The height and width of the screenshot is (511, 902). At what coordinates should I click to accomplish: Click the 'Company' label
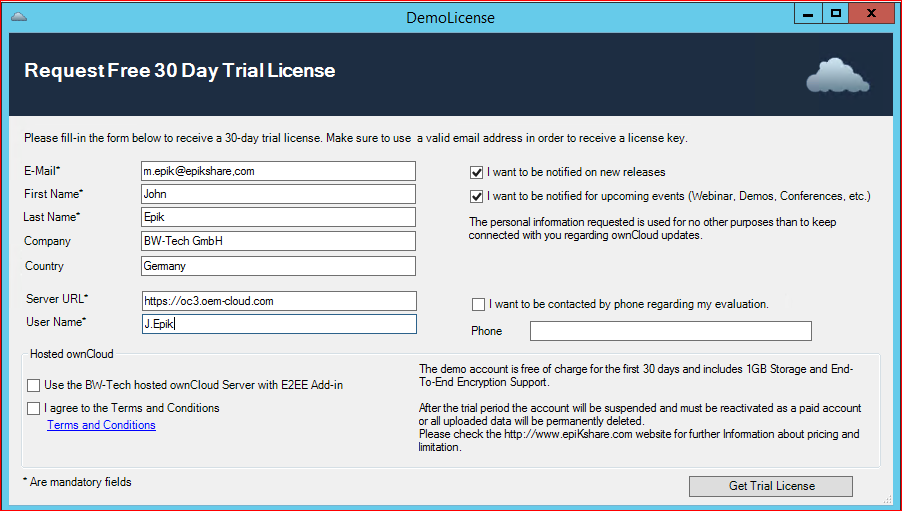coord(47,241)
